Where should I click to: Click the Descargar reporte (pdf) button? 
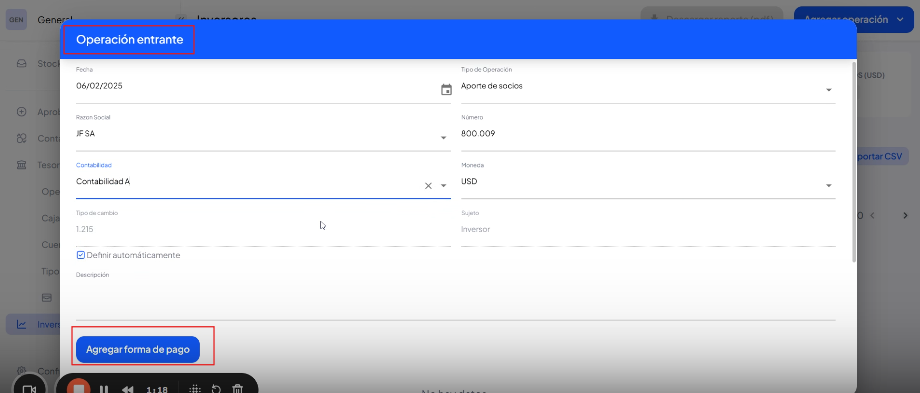[712, 19]
